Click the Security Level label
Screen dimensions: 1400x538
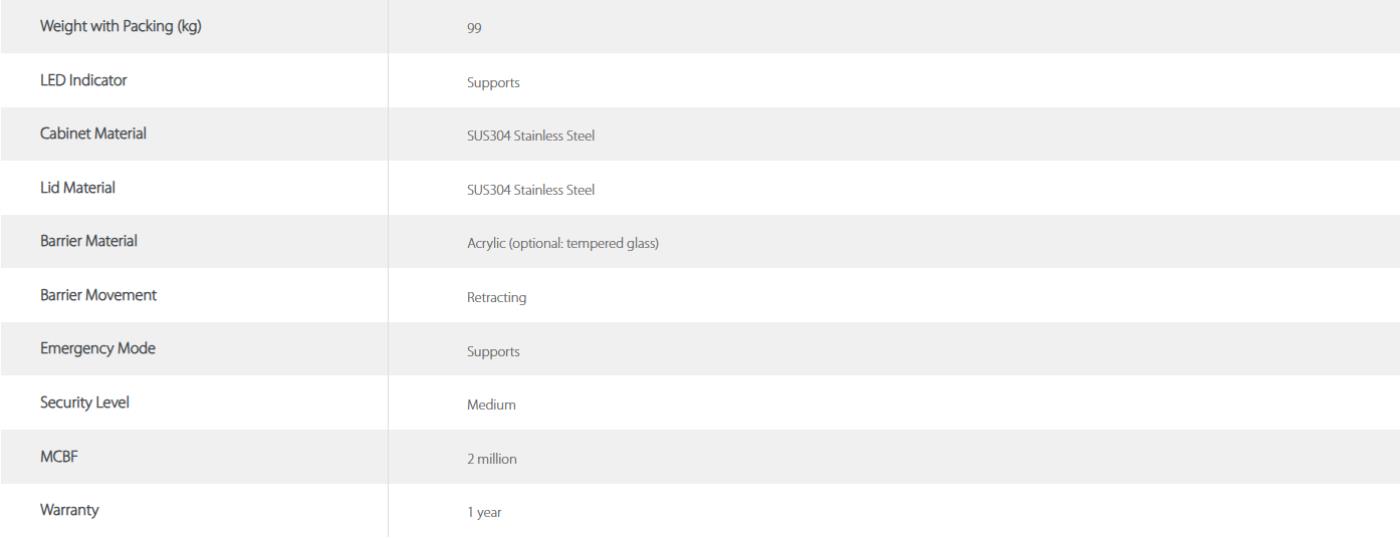point(84,403)
